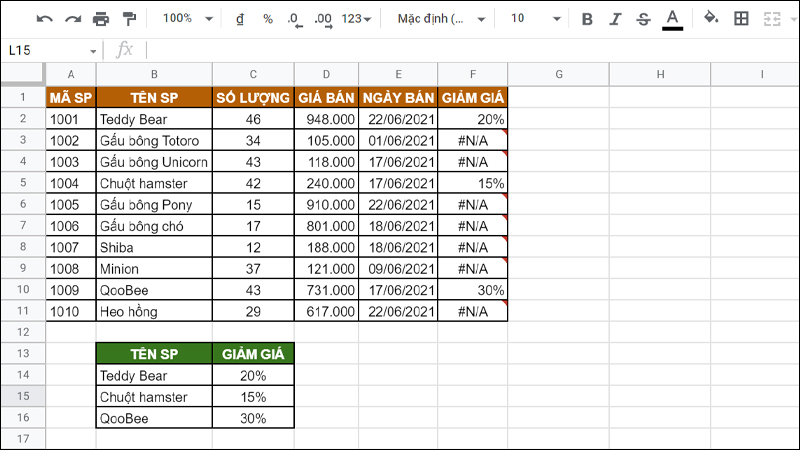800x450 pixels.
Task: Open the Name box dropdown arrow
Action: click(93, 51)
